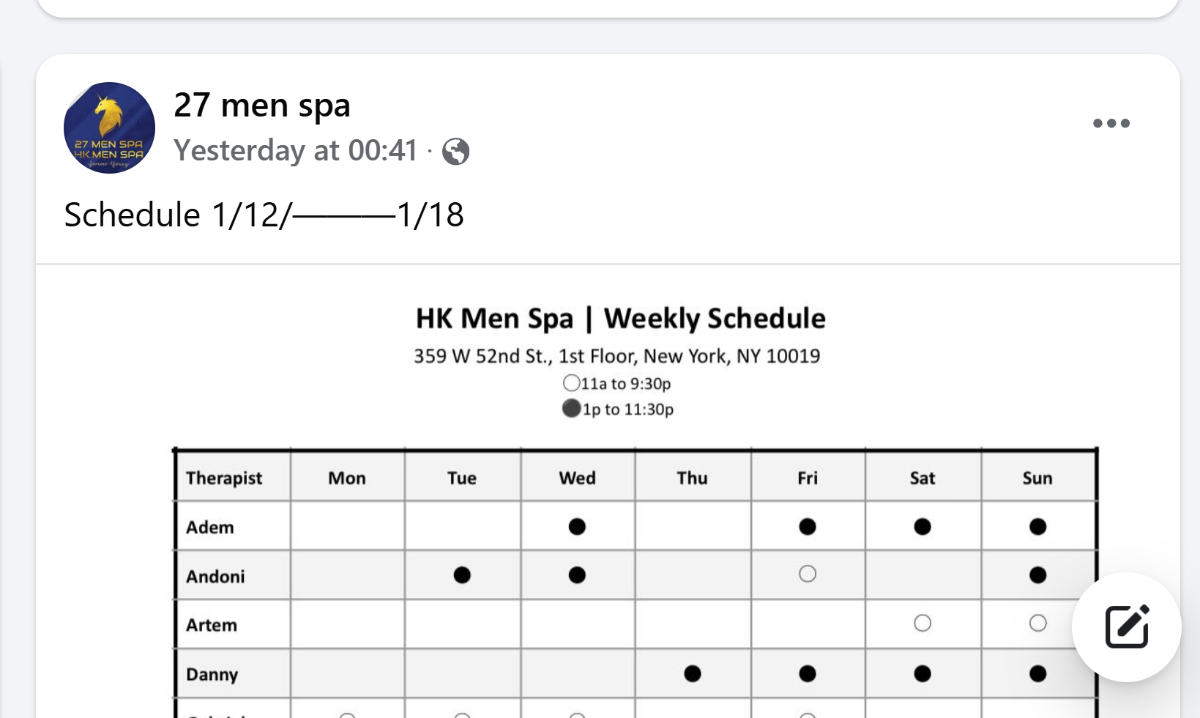This screenshot has width=1200, height=718.
Task: Tap the floating compose pencil button
Action: tap(1127, 627)
